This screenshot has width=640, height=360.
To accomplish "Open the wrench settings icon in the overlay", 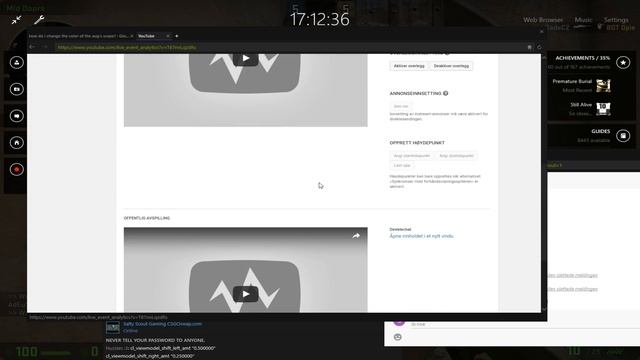I will (x=39, y=20).
